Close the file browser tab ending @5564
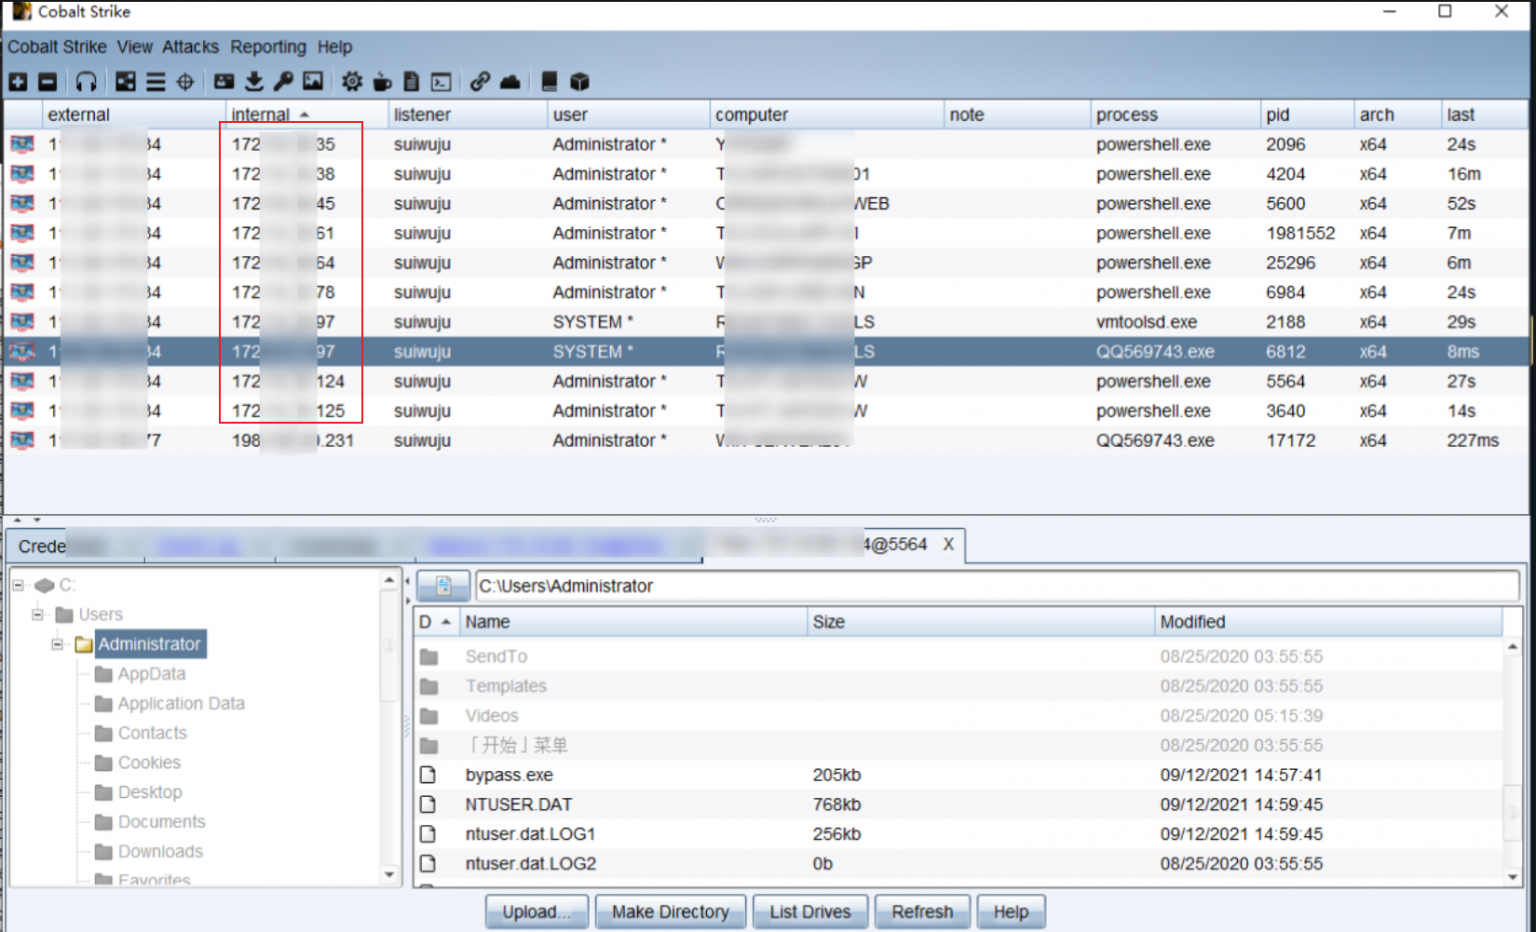1536x932 pixels. (x=948, y=544)
